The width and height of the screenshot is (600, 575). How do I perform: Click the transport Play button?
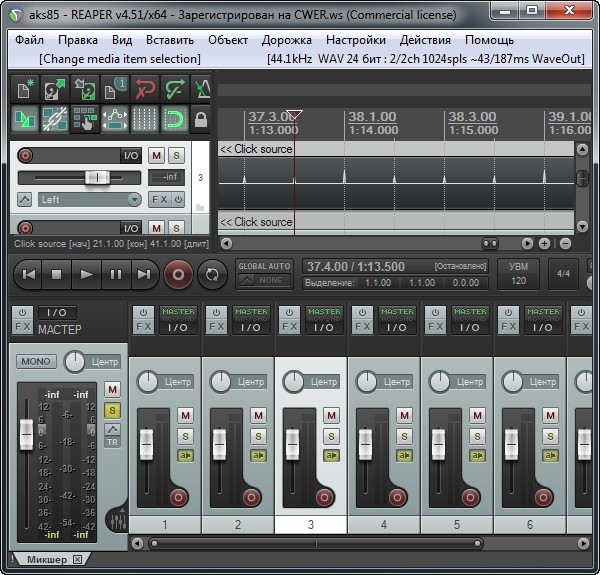coord(87,274)
